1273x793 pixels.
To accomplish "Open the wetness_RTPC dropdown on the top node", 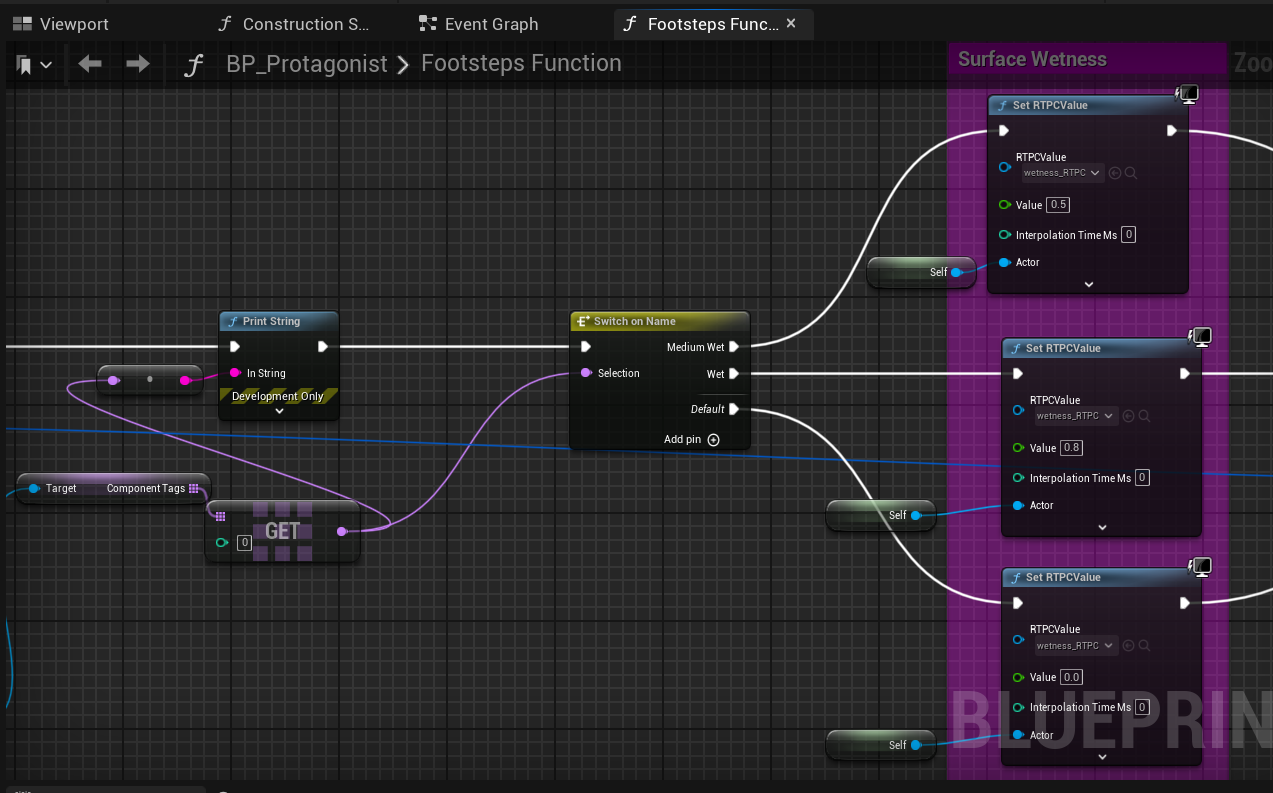I will click(1062, 173).
